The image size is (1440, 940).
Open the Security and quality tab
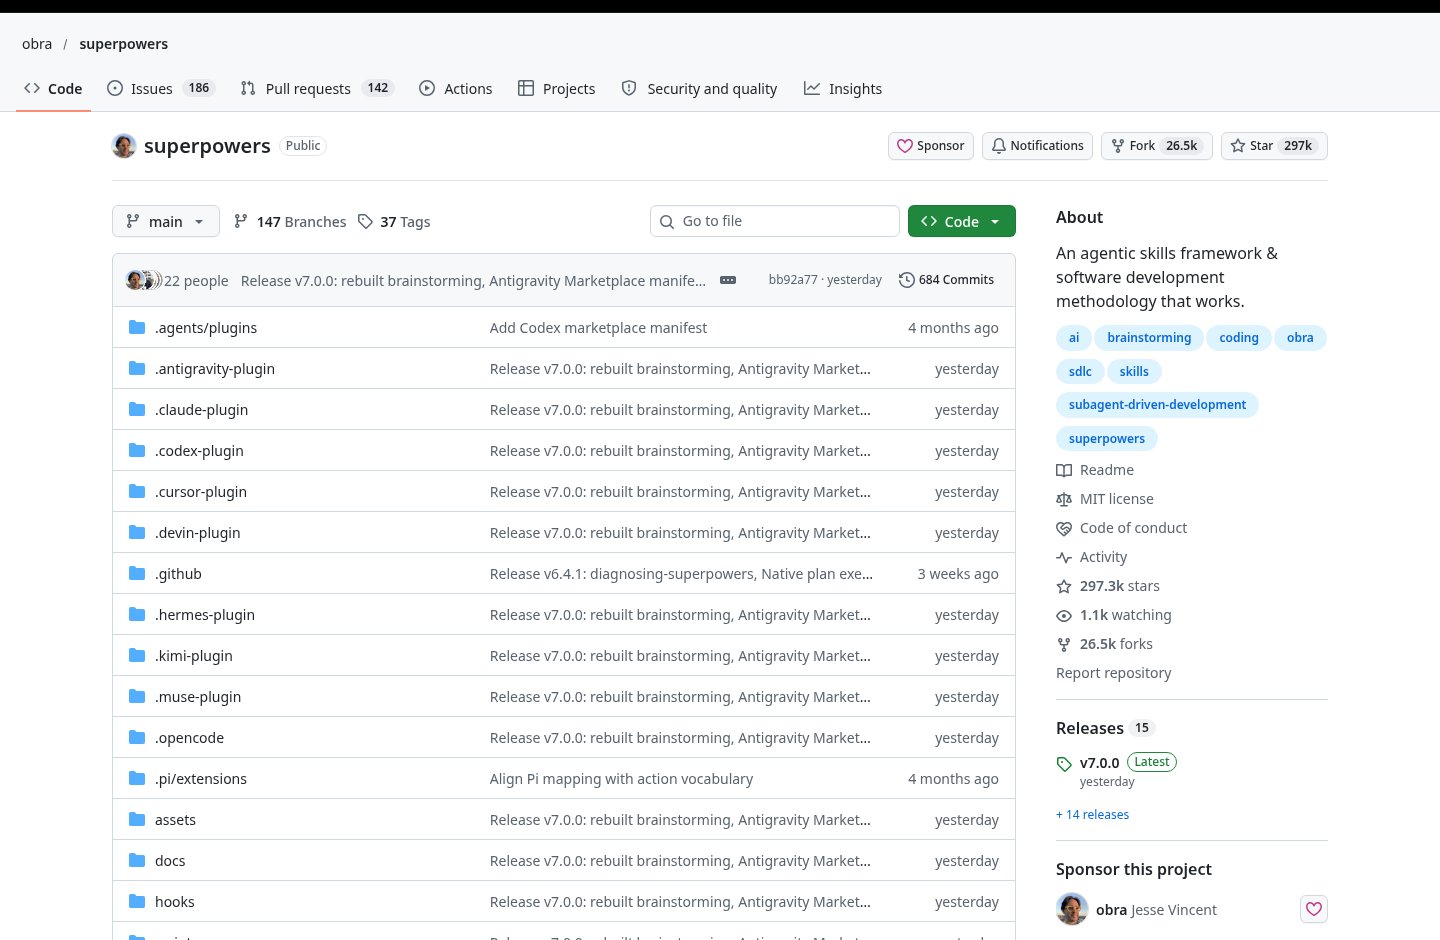tap(699, 88)
